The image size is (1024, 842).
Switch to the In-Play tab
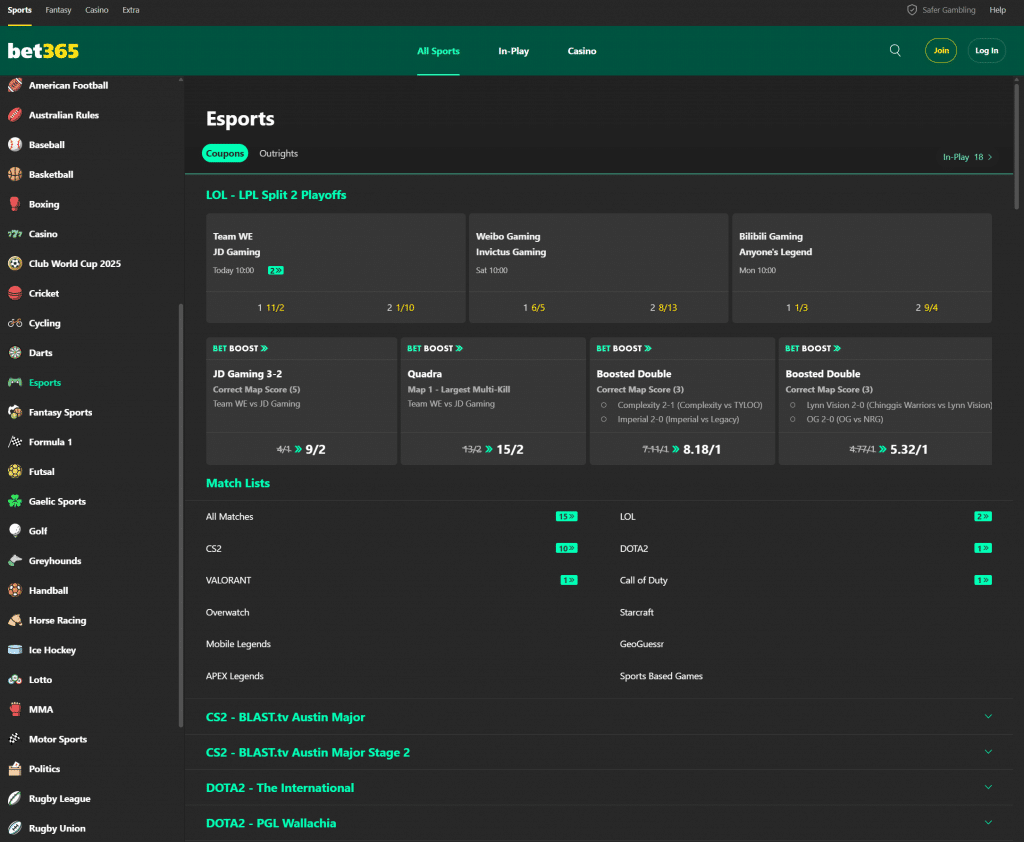[x=513, y=51]
